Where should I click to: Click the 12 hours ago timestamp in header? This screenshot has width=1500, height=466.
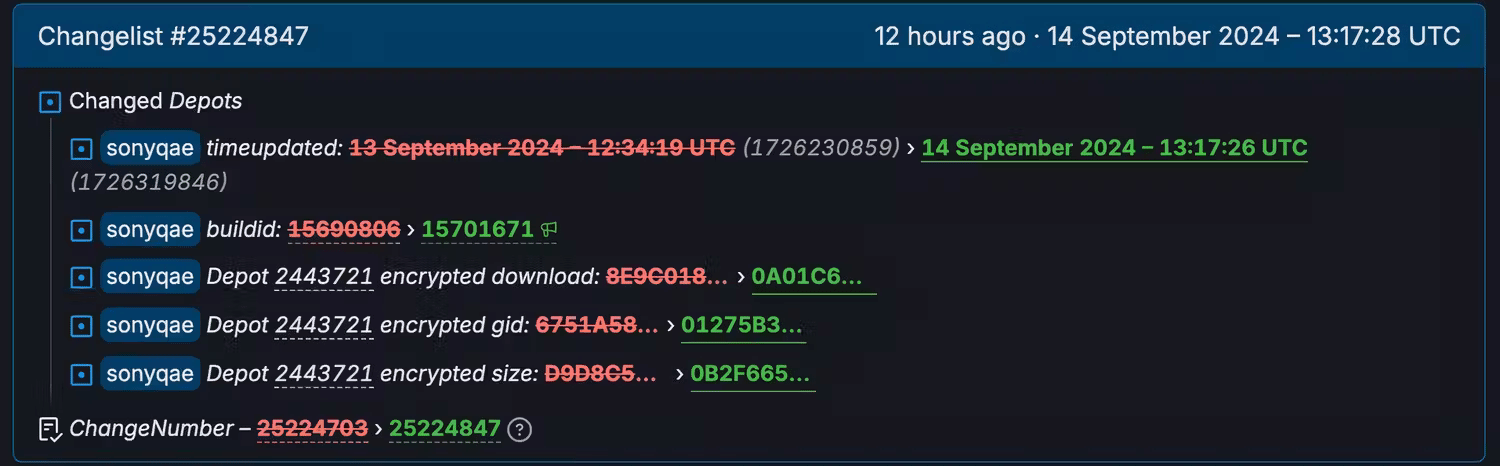(x=949, y=37)
